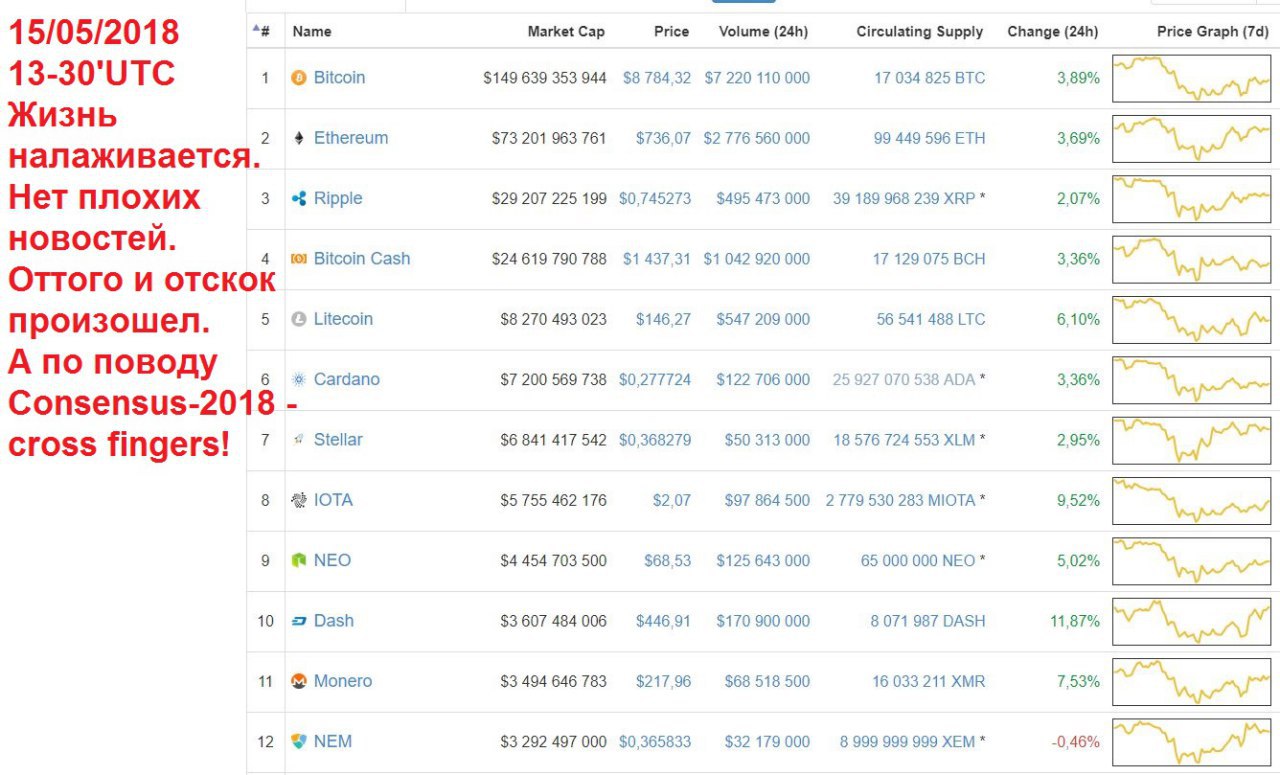This screenshot has height=775, width=1280.
Task: Click the Stellar rocket logo icon
Action: click(298, 440)
